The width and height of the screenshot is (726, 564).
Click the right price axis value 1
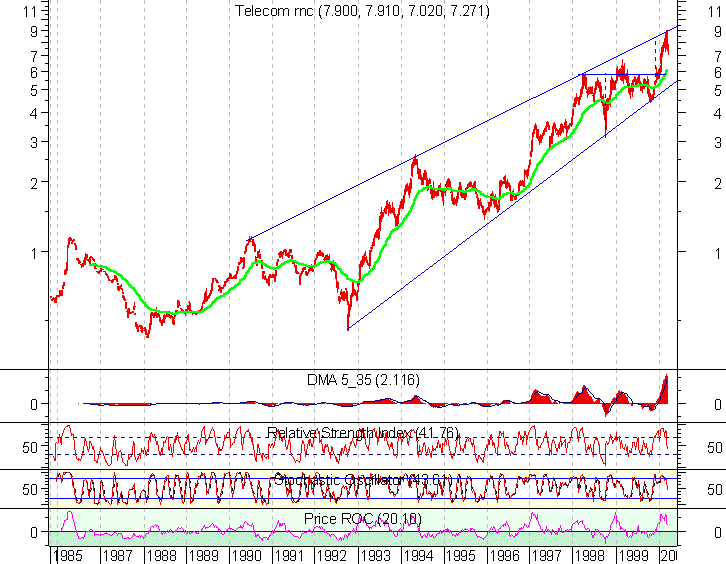click(718, 253)
